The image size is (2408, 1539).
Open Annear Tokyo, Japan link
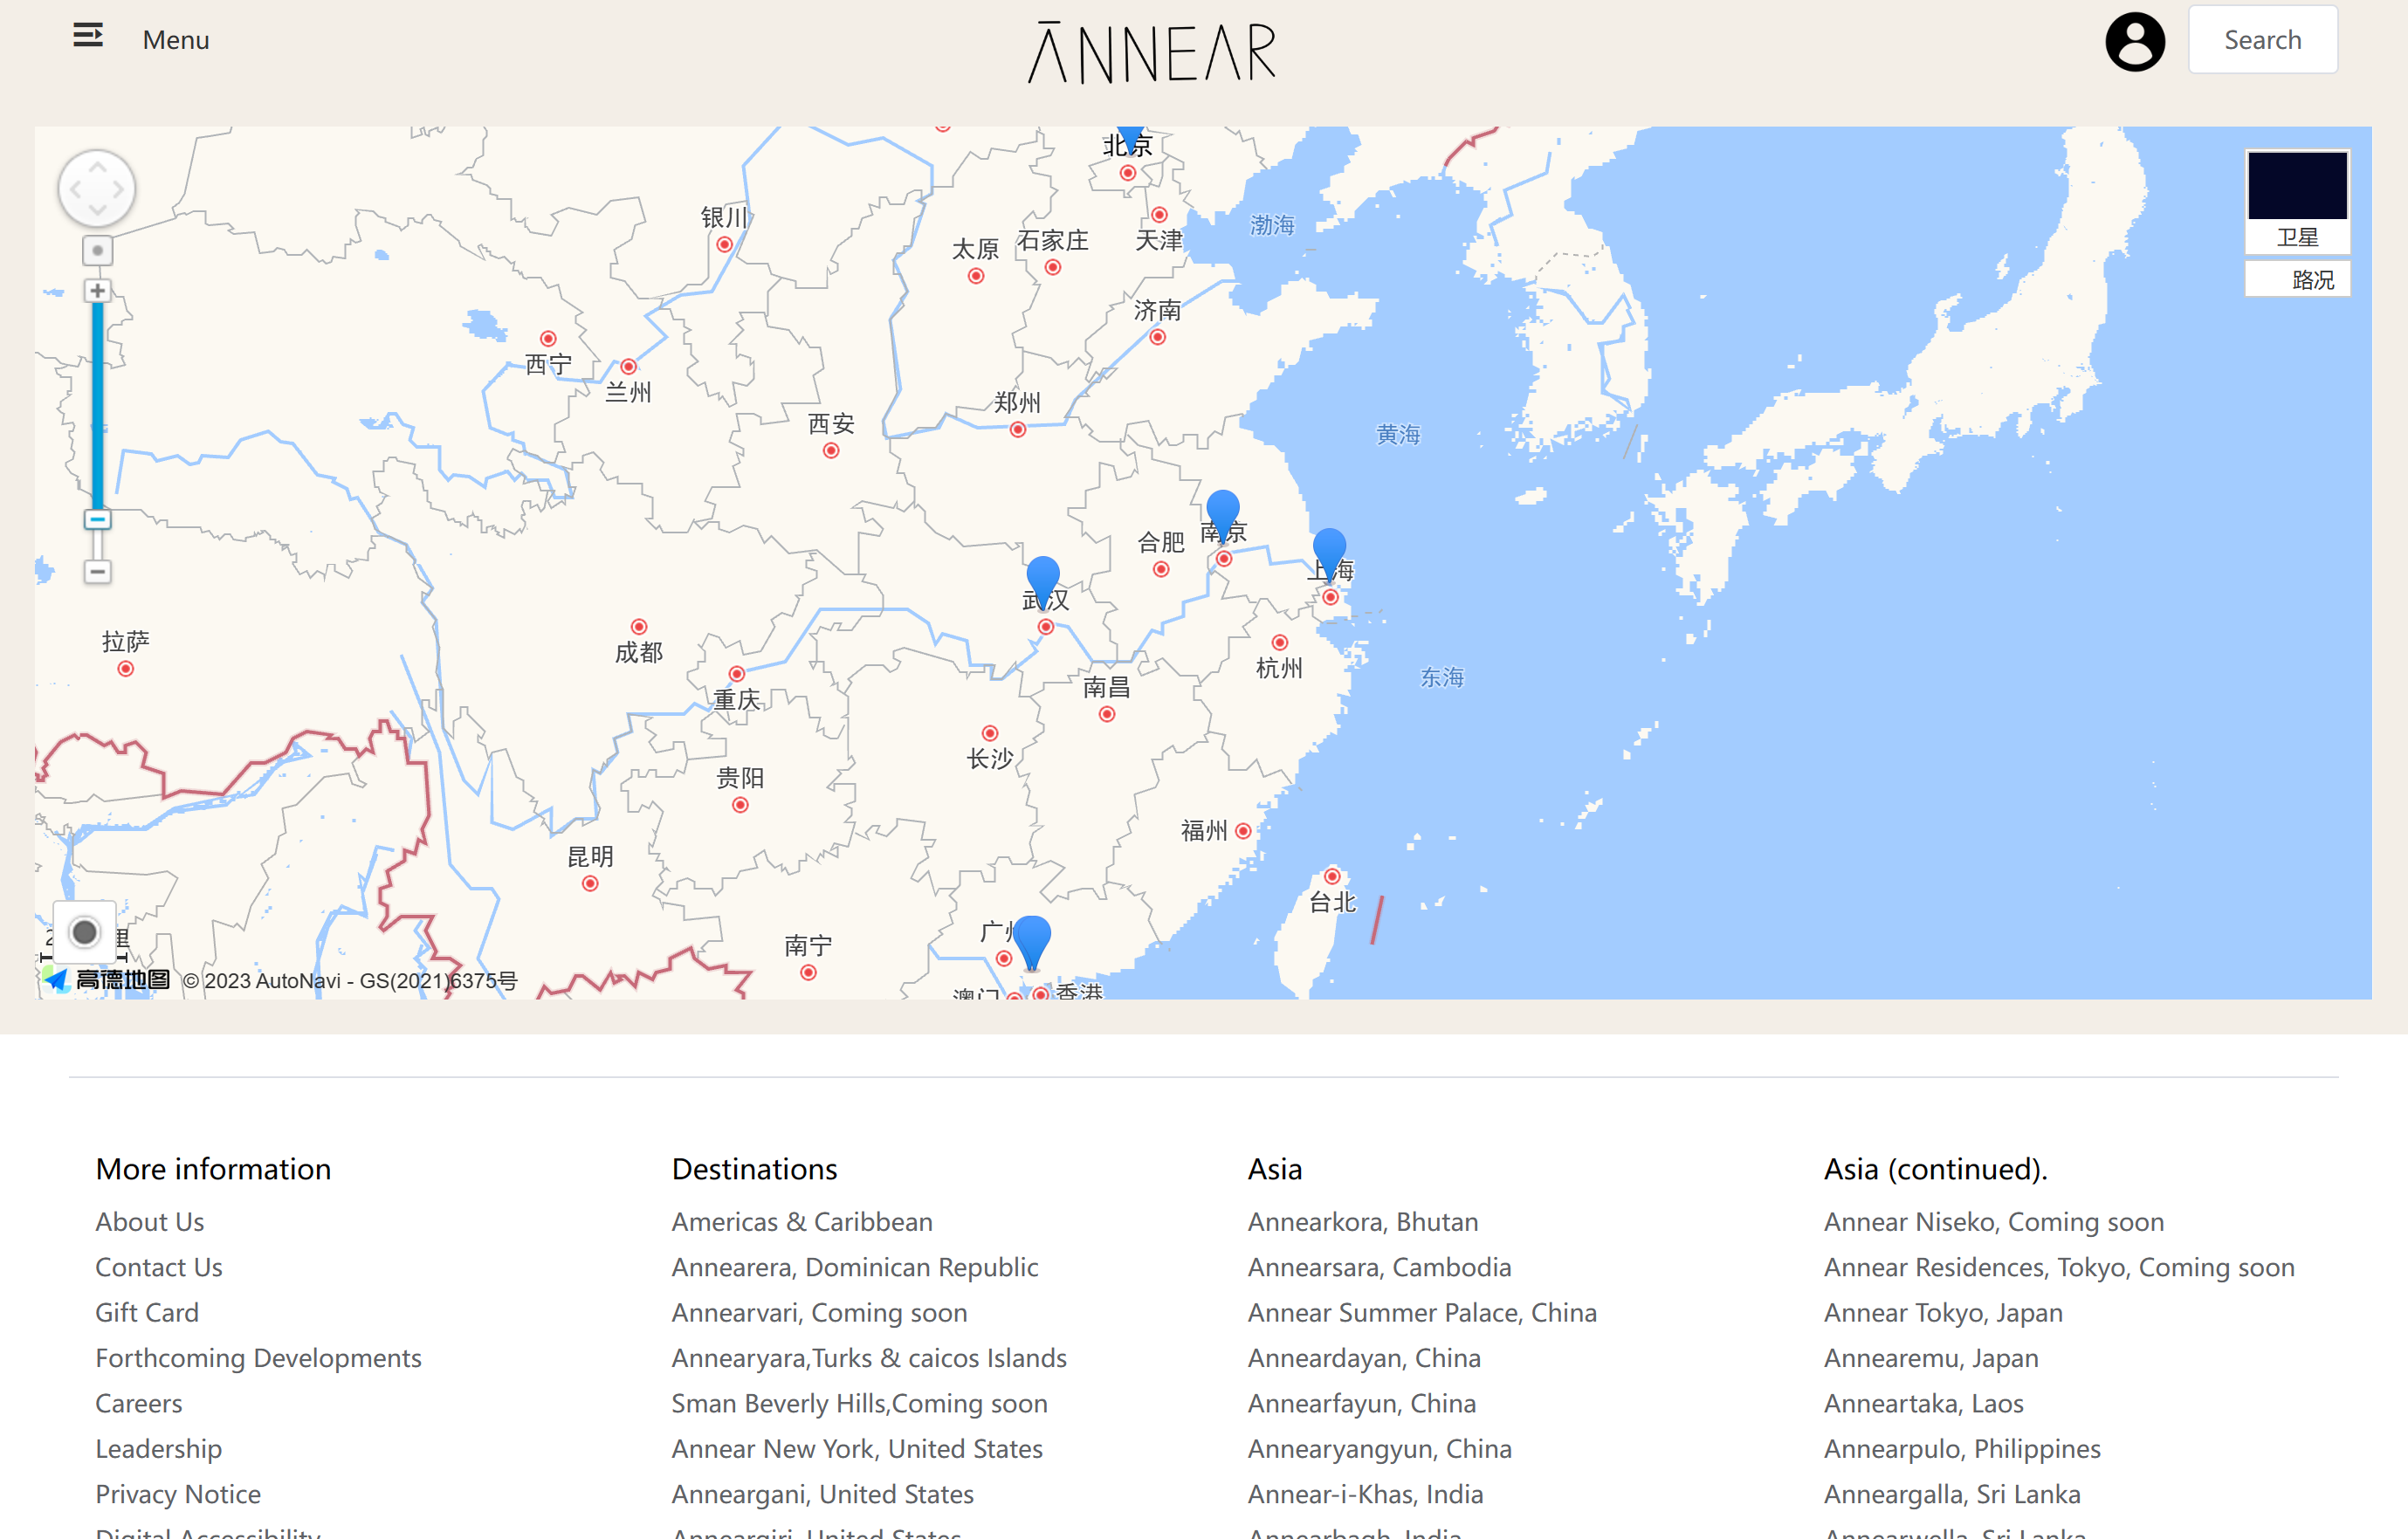(x=1943, y=1313)
